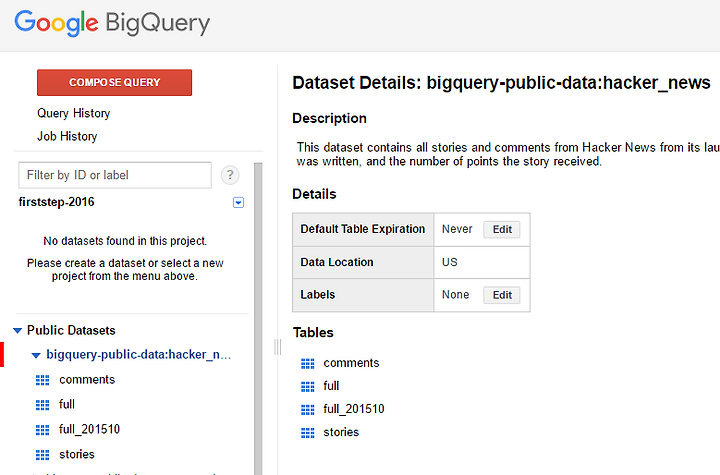
Task: Edit the dataset Labels
Action: pos(502,295)
